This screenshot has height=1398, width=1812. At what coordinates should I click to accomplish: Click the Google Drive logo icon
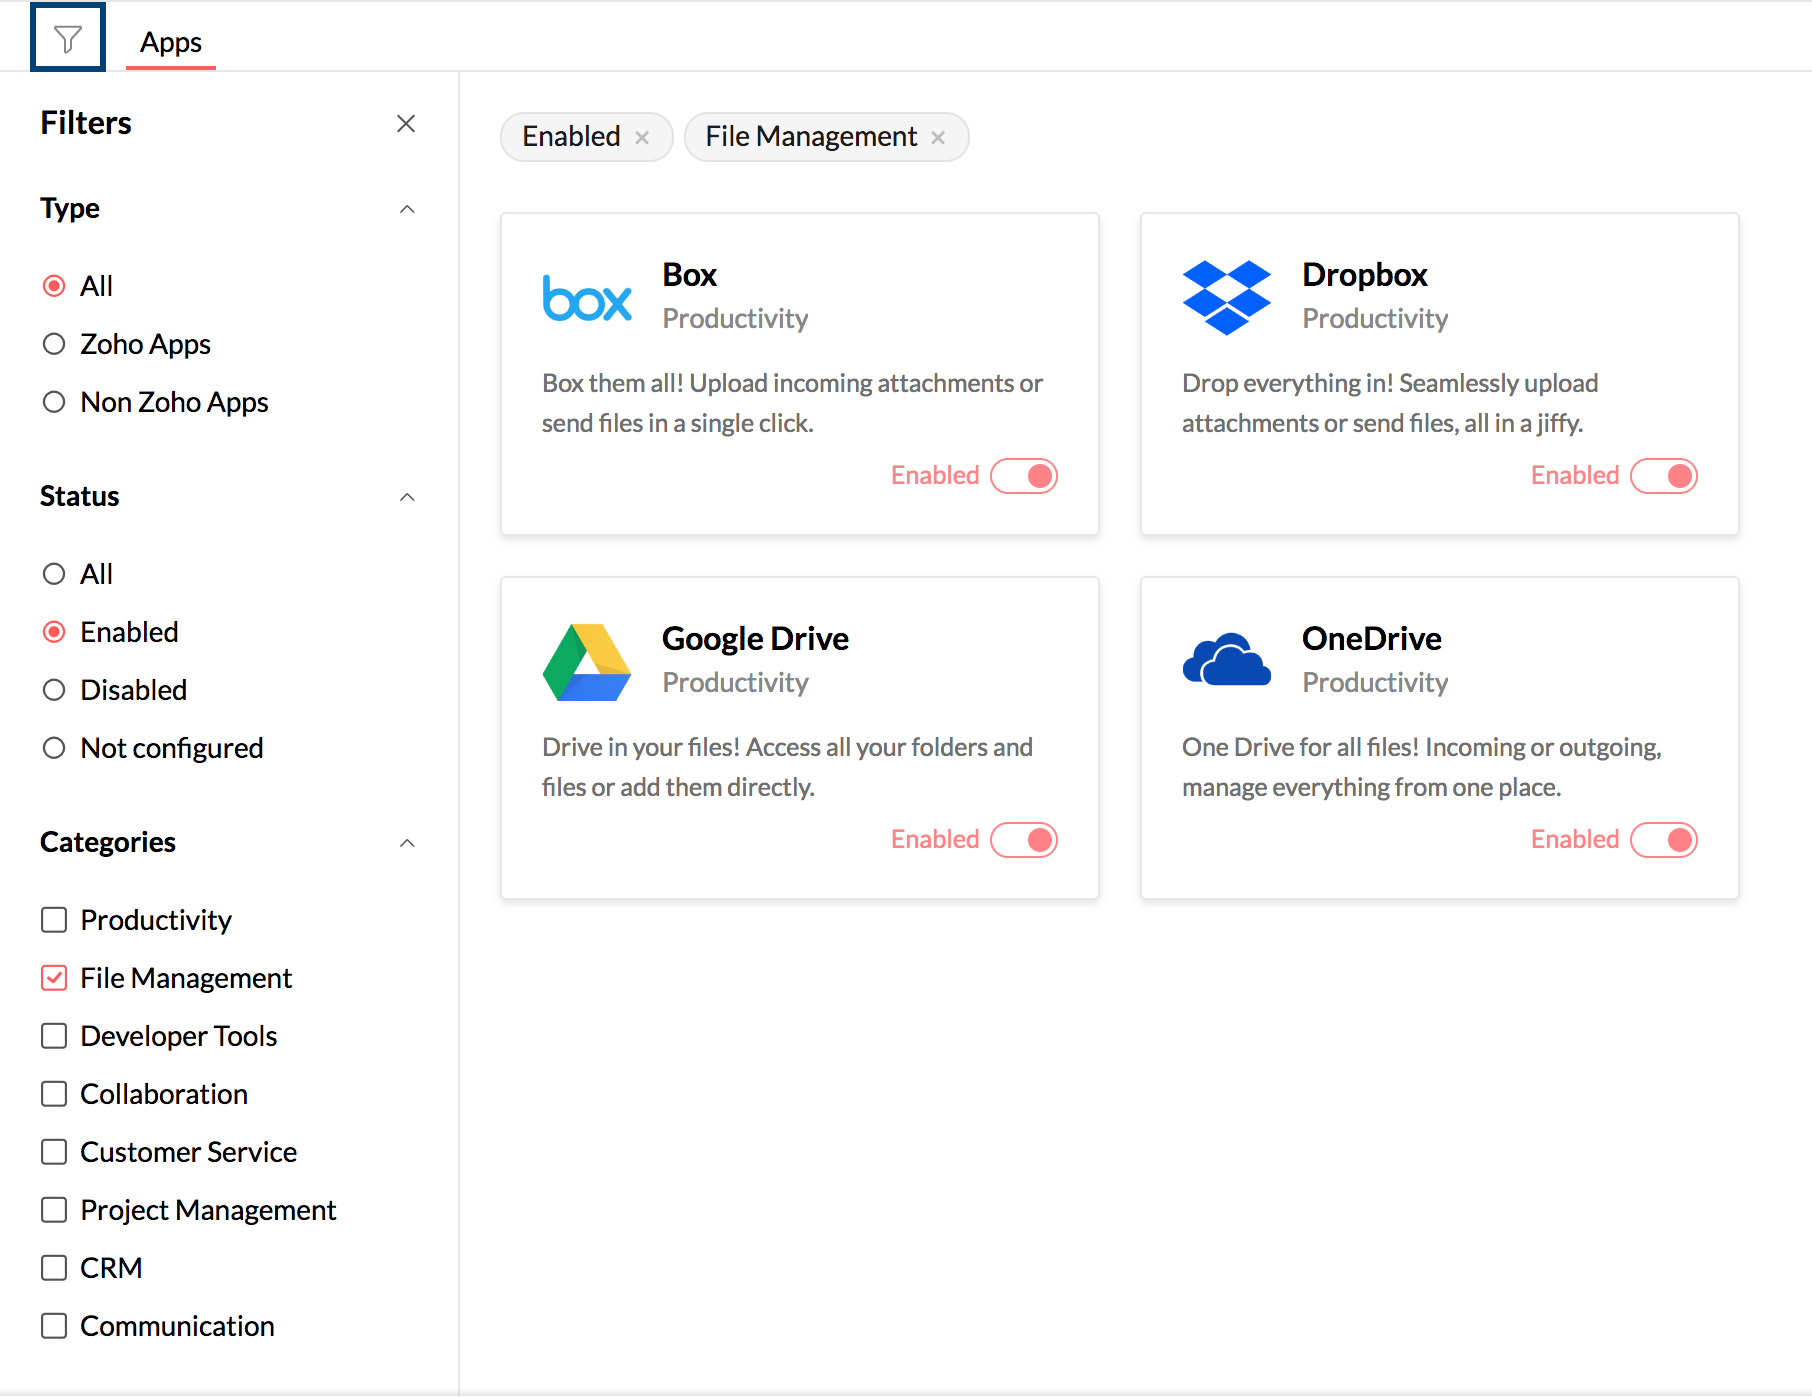click(x=587, y=662)
